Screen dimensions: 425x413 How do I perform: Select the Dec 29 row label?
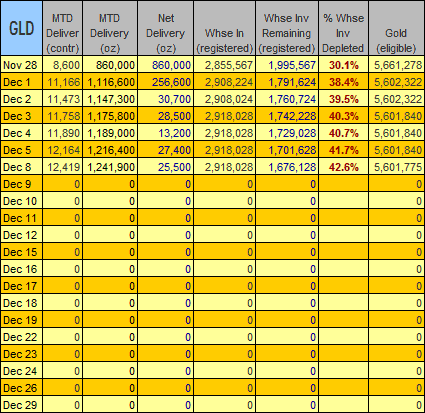click(21, 405)
